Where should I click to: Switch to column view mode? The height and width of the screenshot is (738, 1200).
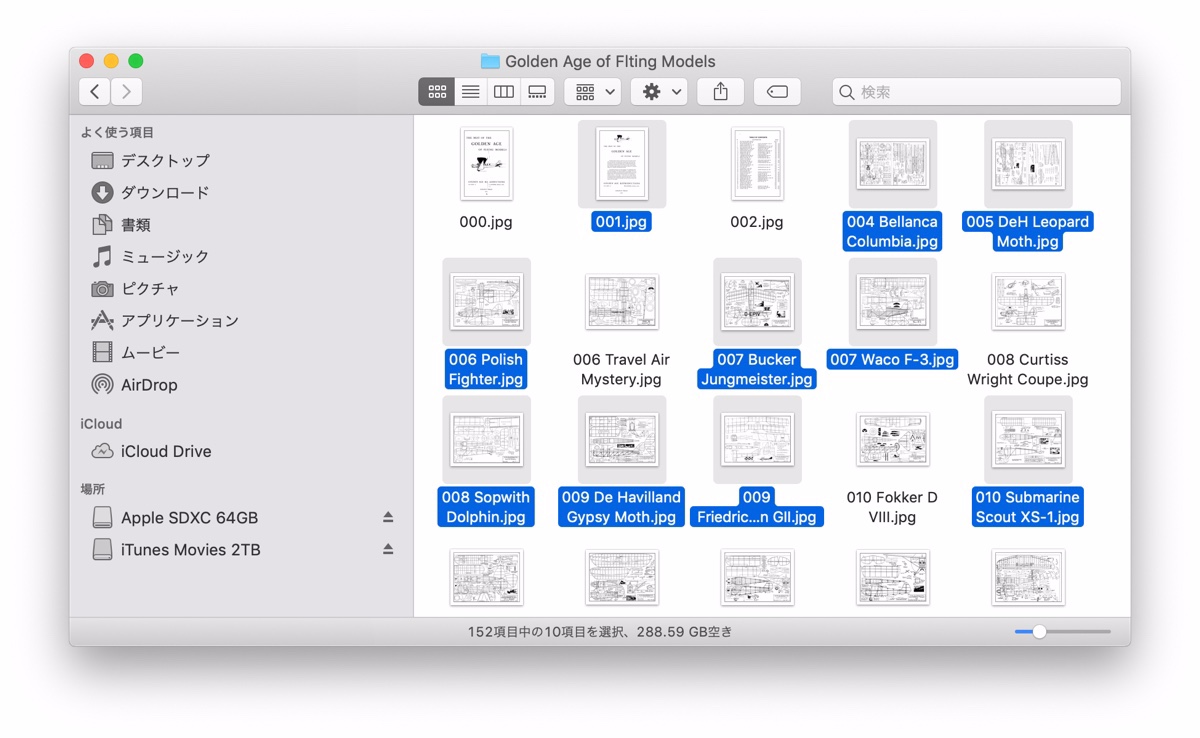[x=504, y=92]
